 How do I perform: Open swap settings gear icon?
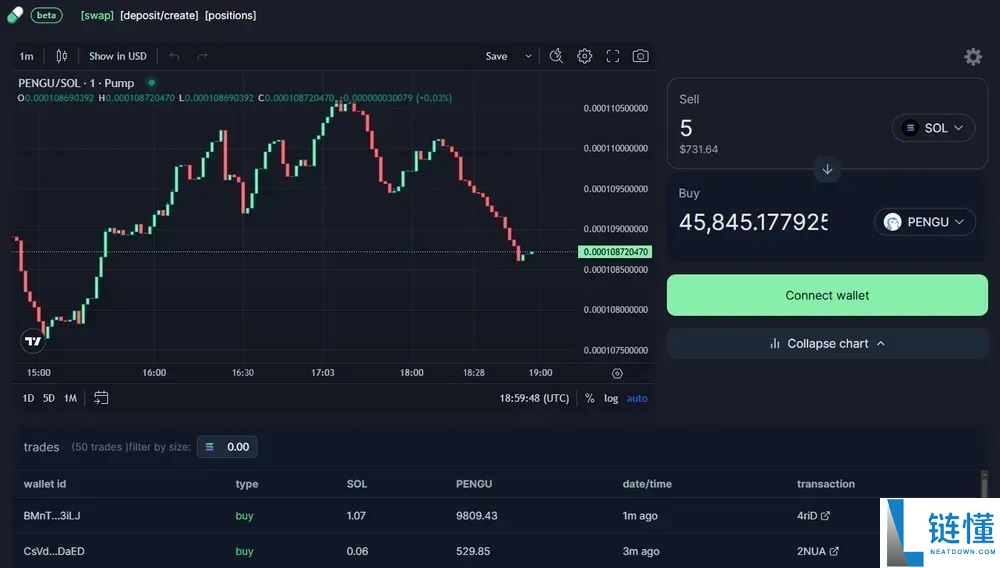pos(973,57)
